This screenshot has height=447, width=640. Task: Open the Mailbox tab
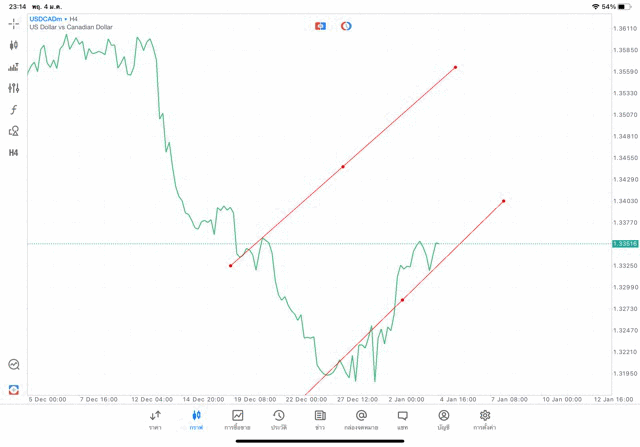tap(361, 419)
